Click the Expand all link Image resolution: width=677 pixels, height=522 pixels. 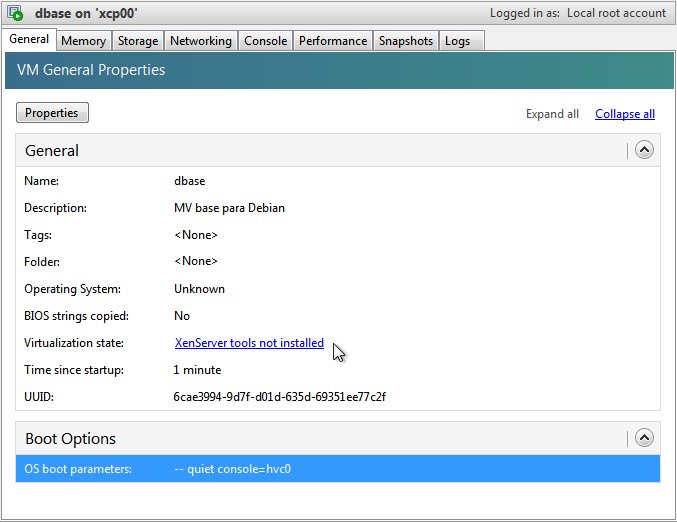[552, 114]
